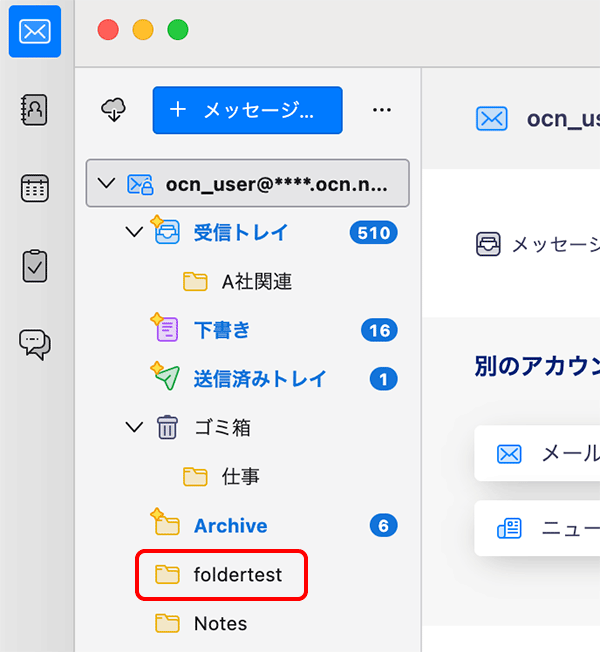Click the Get Messages cloud download icon
600x652 pixels.
pyautogui.click(x=114, y=110)
